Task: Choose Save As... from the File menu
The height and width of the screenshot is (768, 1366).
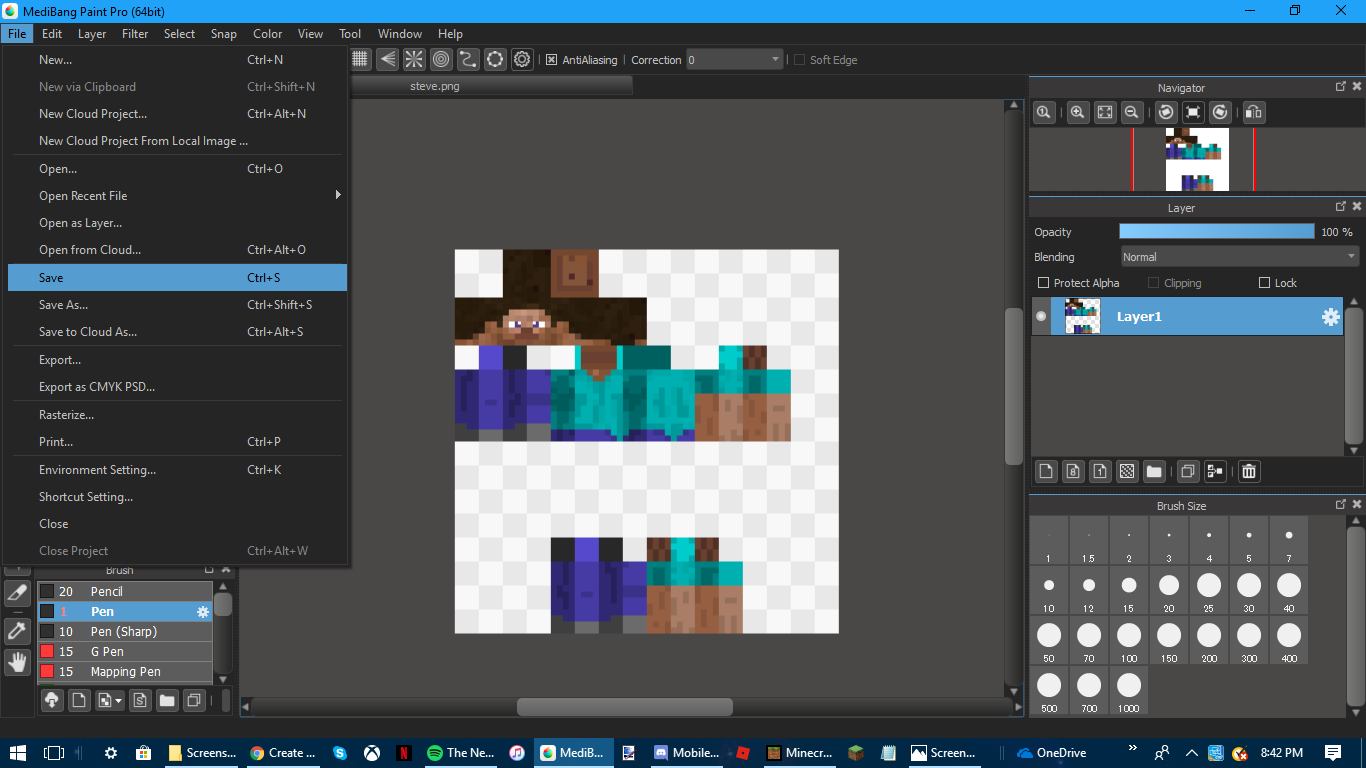Action: 177,305
